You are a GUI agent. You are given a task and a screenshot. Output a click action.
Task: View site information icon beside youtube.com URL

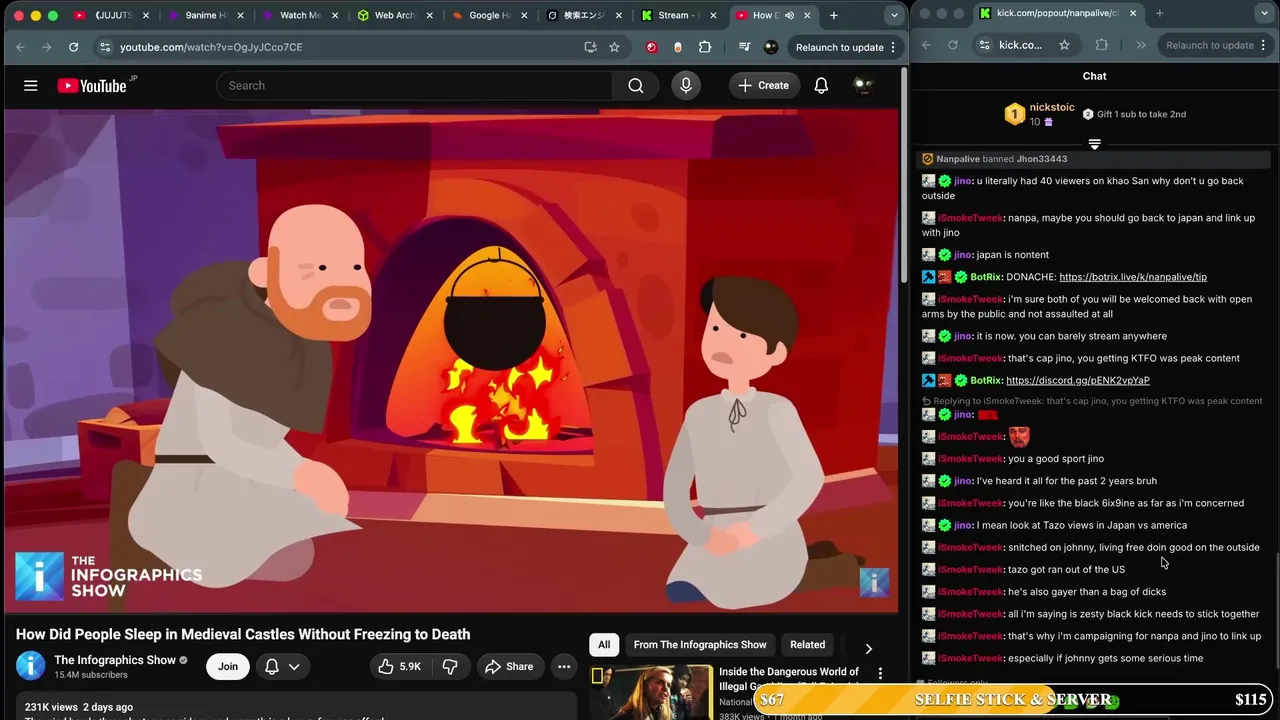pos(105,47)
